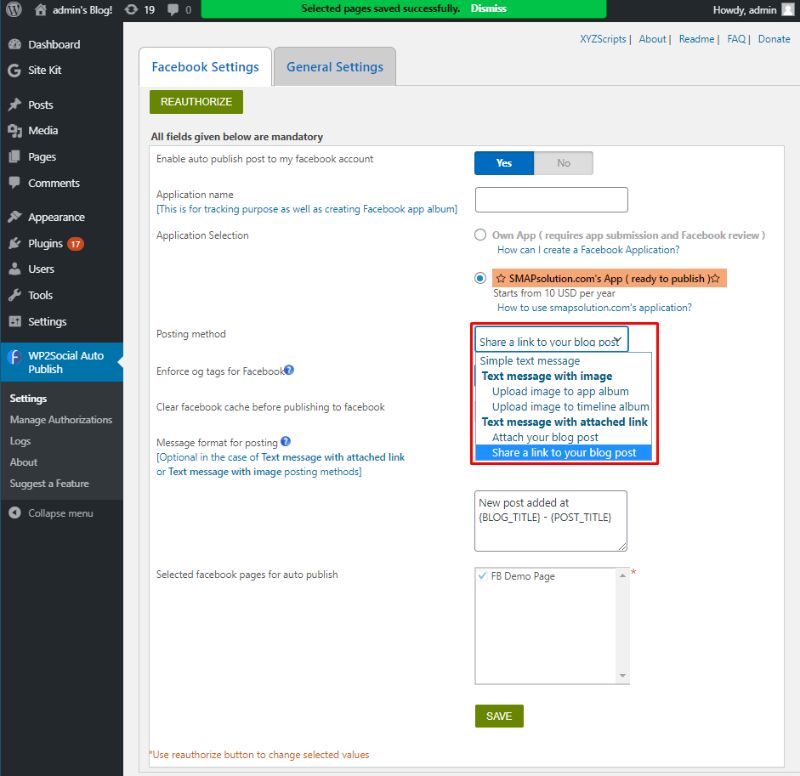Dismiss the saved successfully notice

tap(488, 9)
